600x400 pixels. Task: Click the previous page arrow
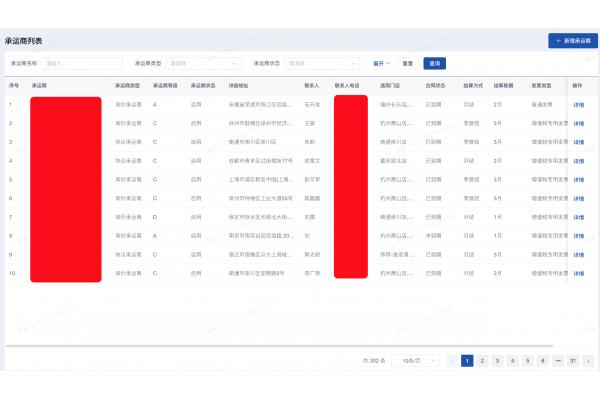[x=452, y=360]
